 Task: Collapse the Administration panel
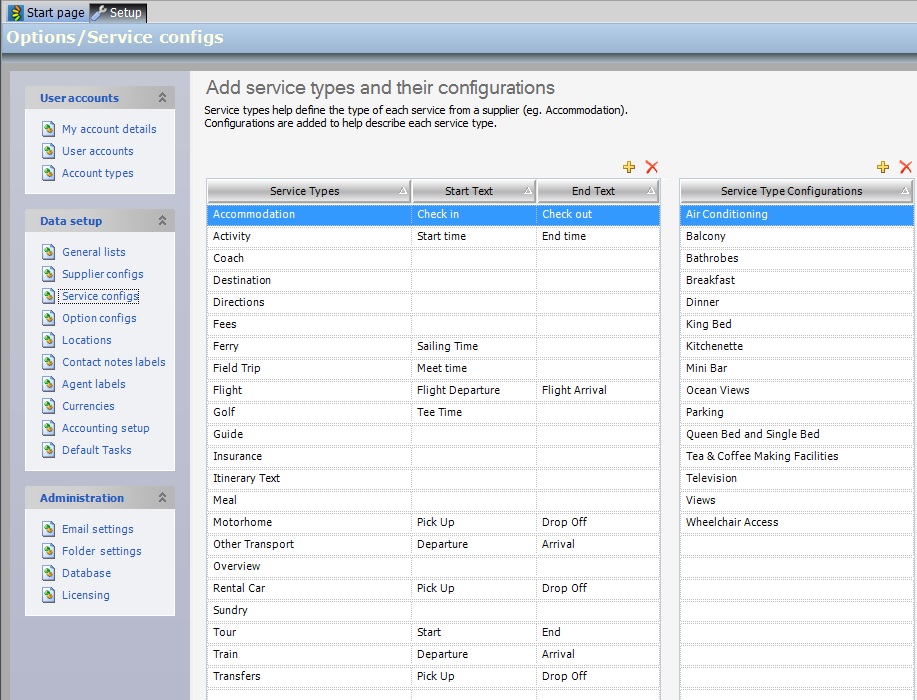pyautogui.click(x=162, y=498)
